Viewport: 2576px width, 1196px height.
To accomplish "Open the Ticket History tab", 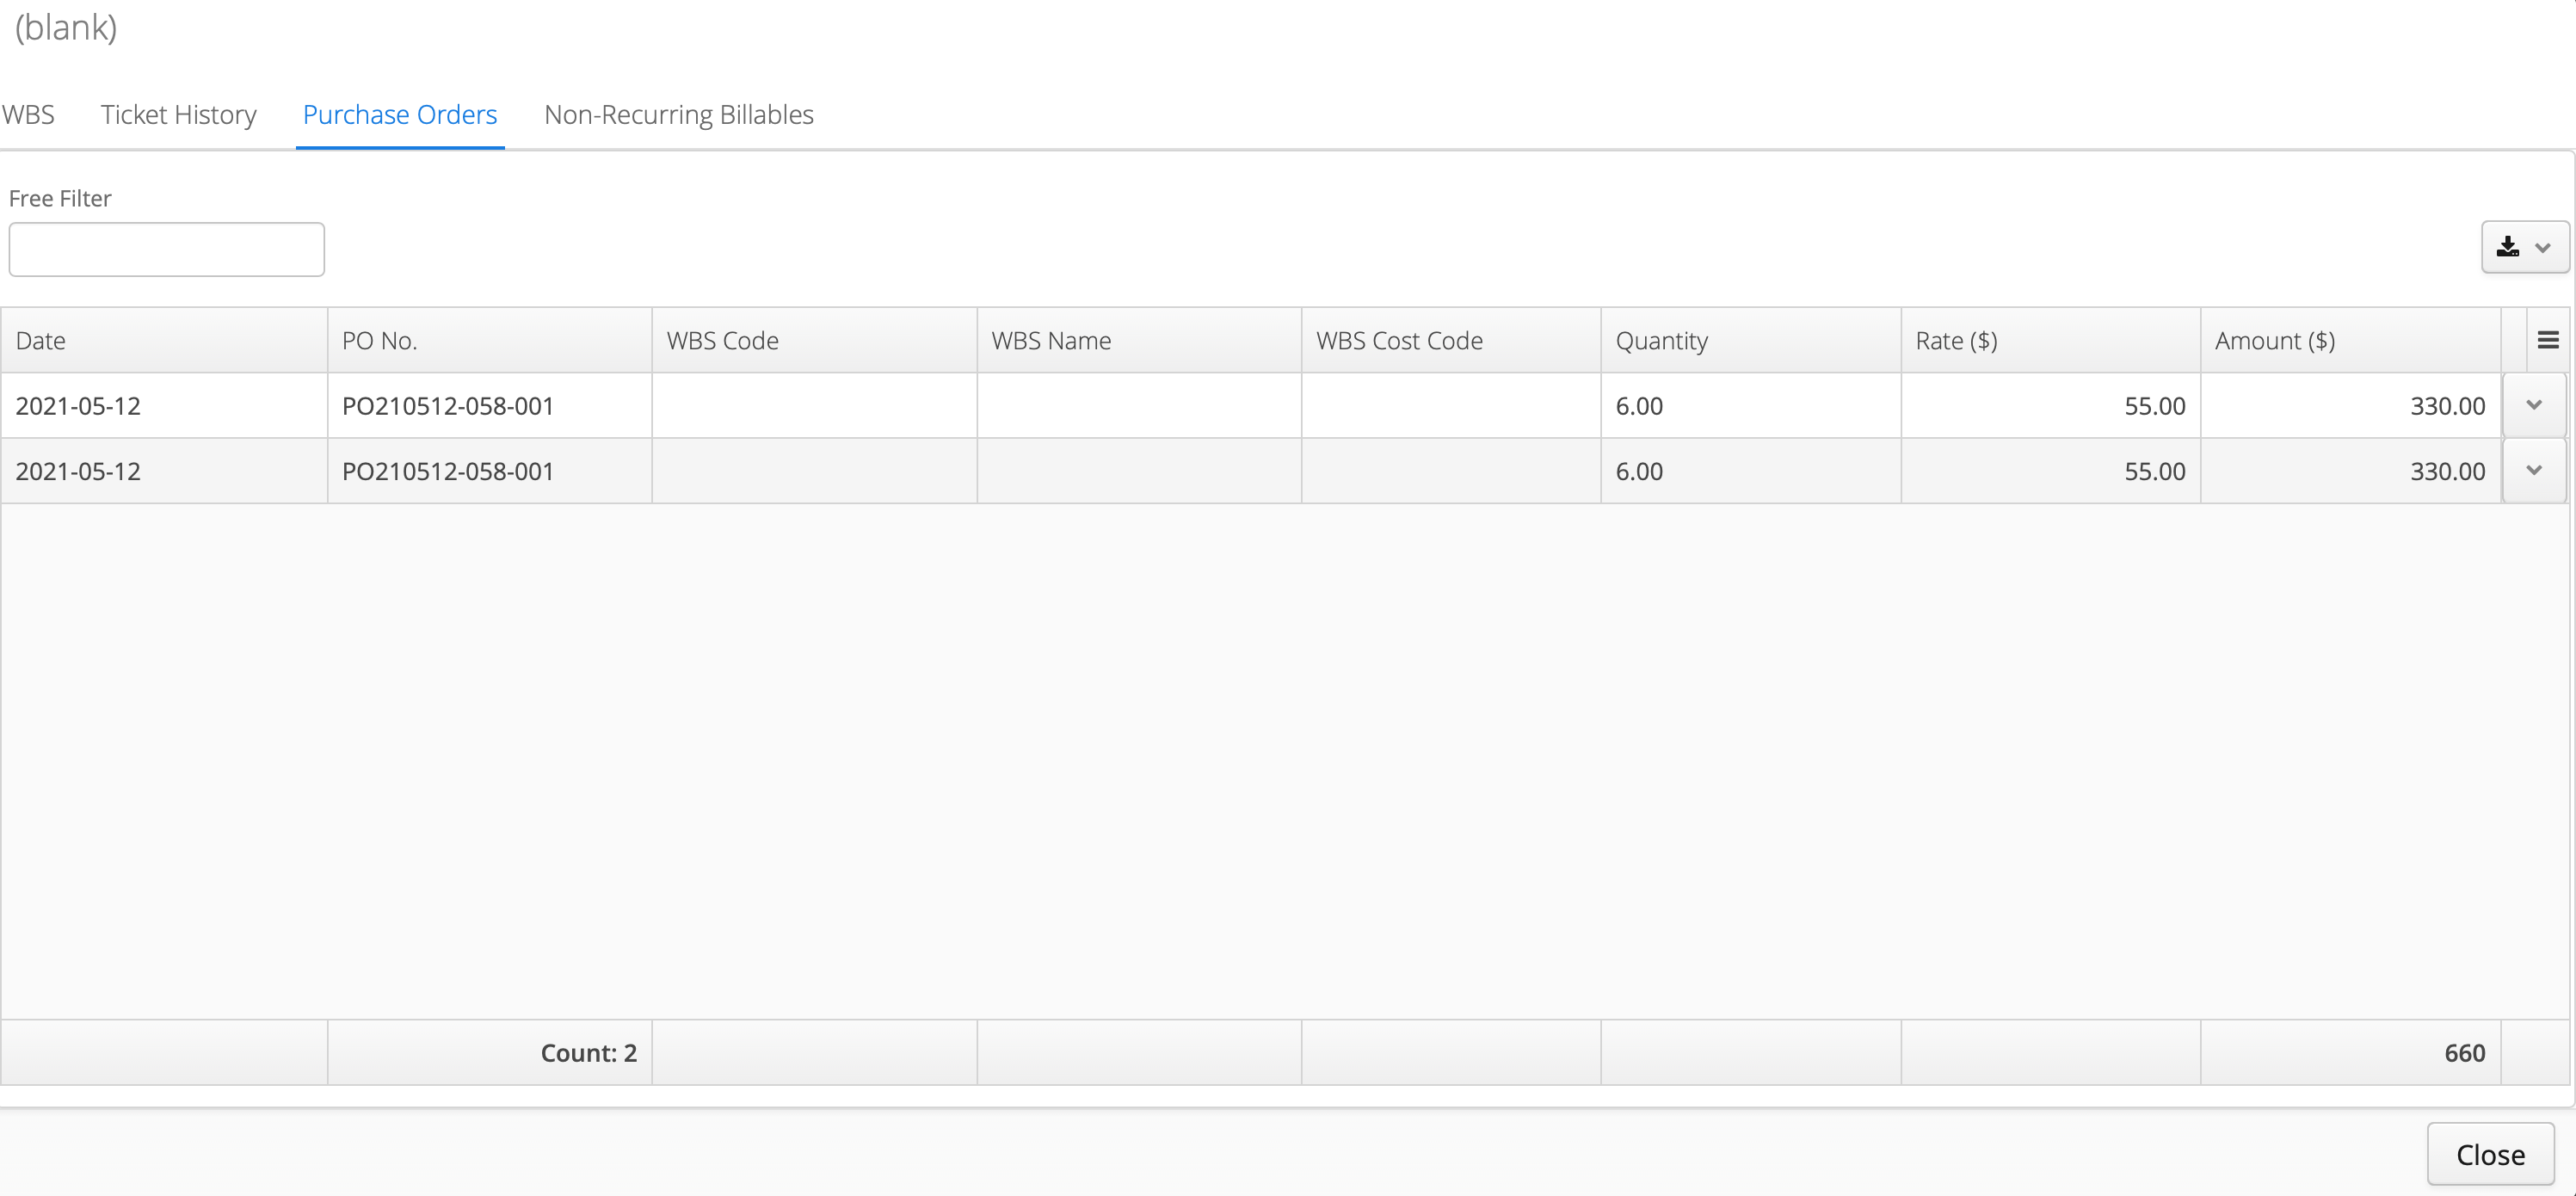I will tap(179, 115).
